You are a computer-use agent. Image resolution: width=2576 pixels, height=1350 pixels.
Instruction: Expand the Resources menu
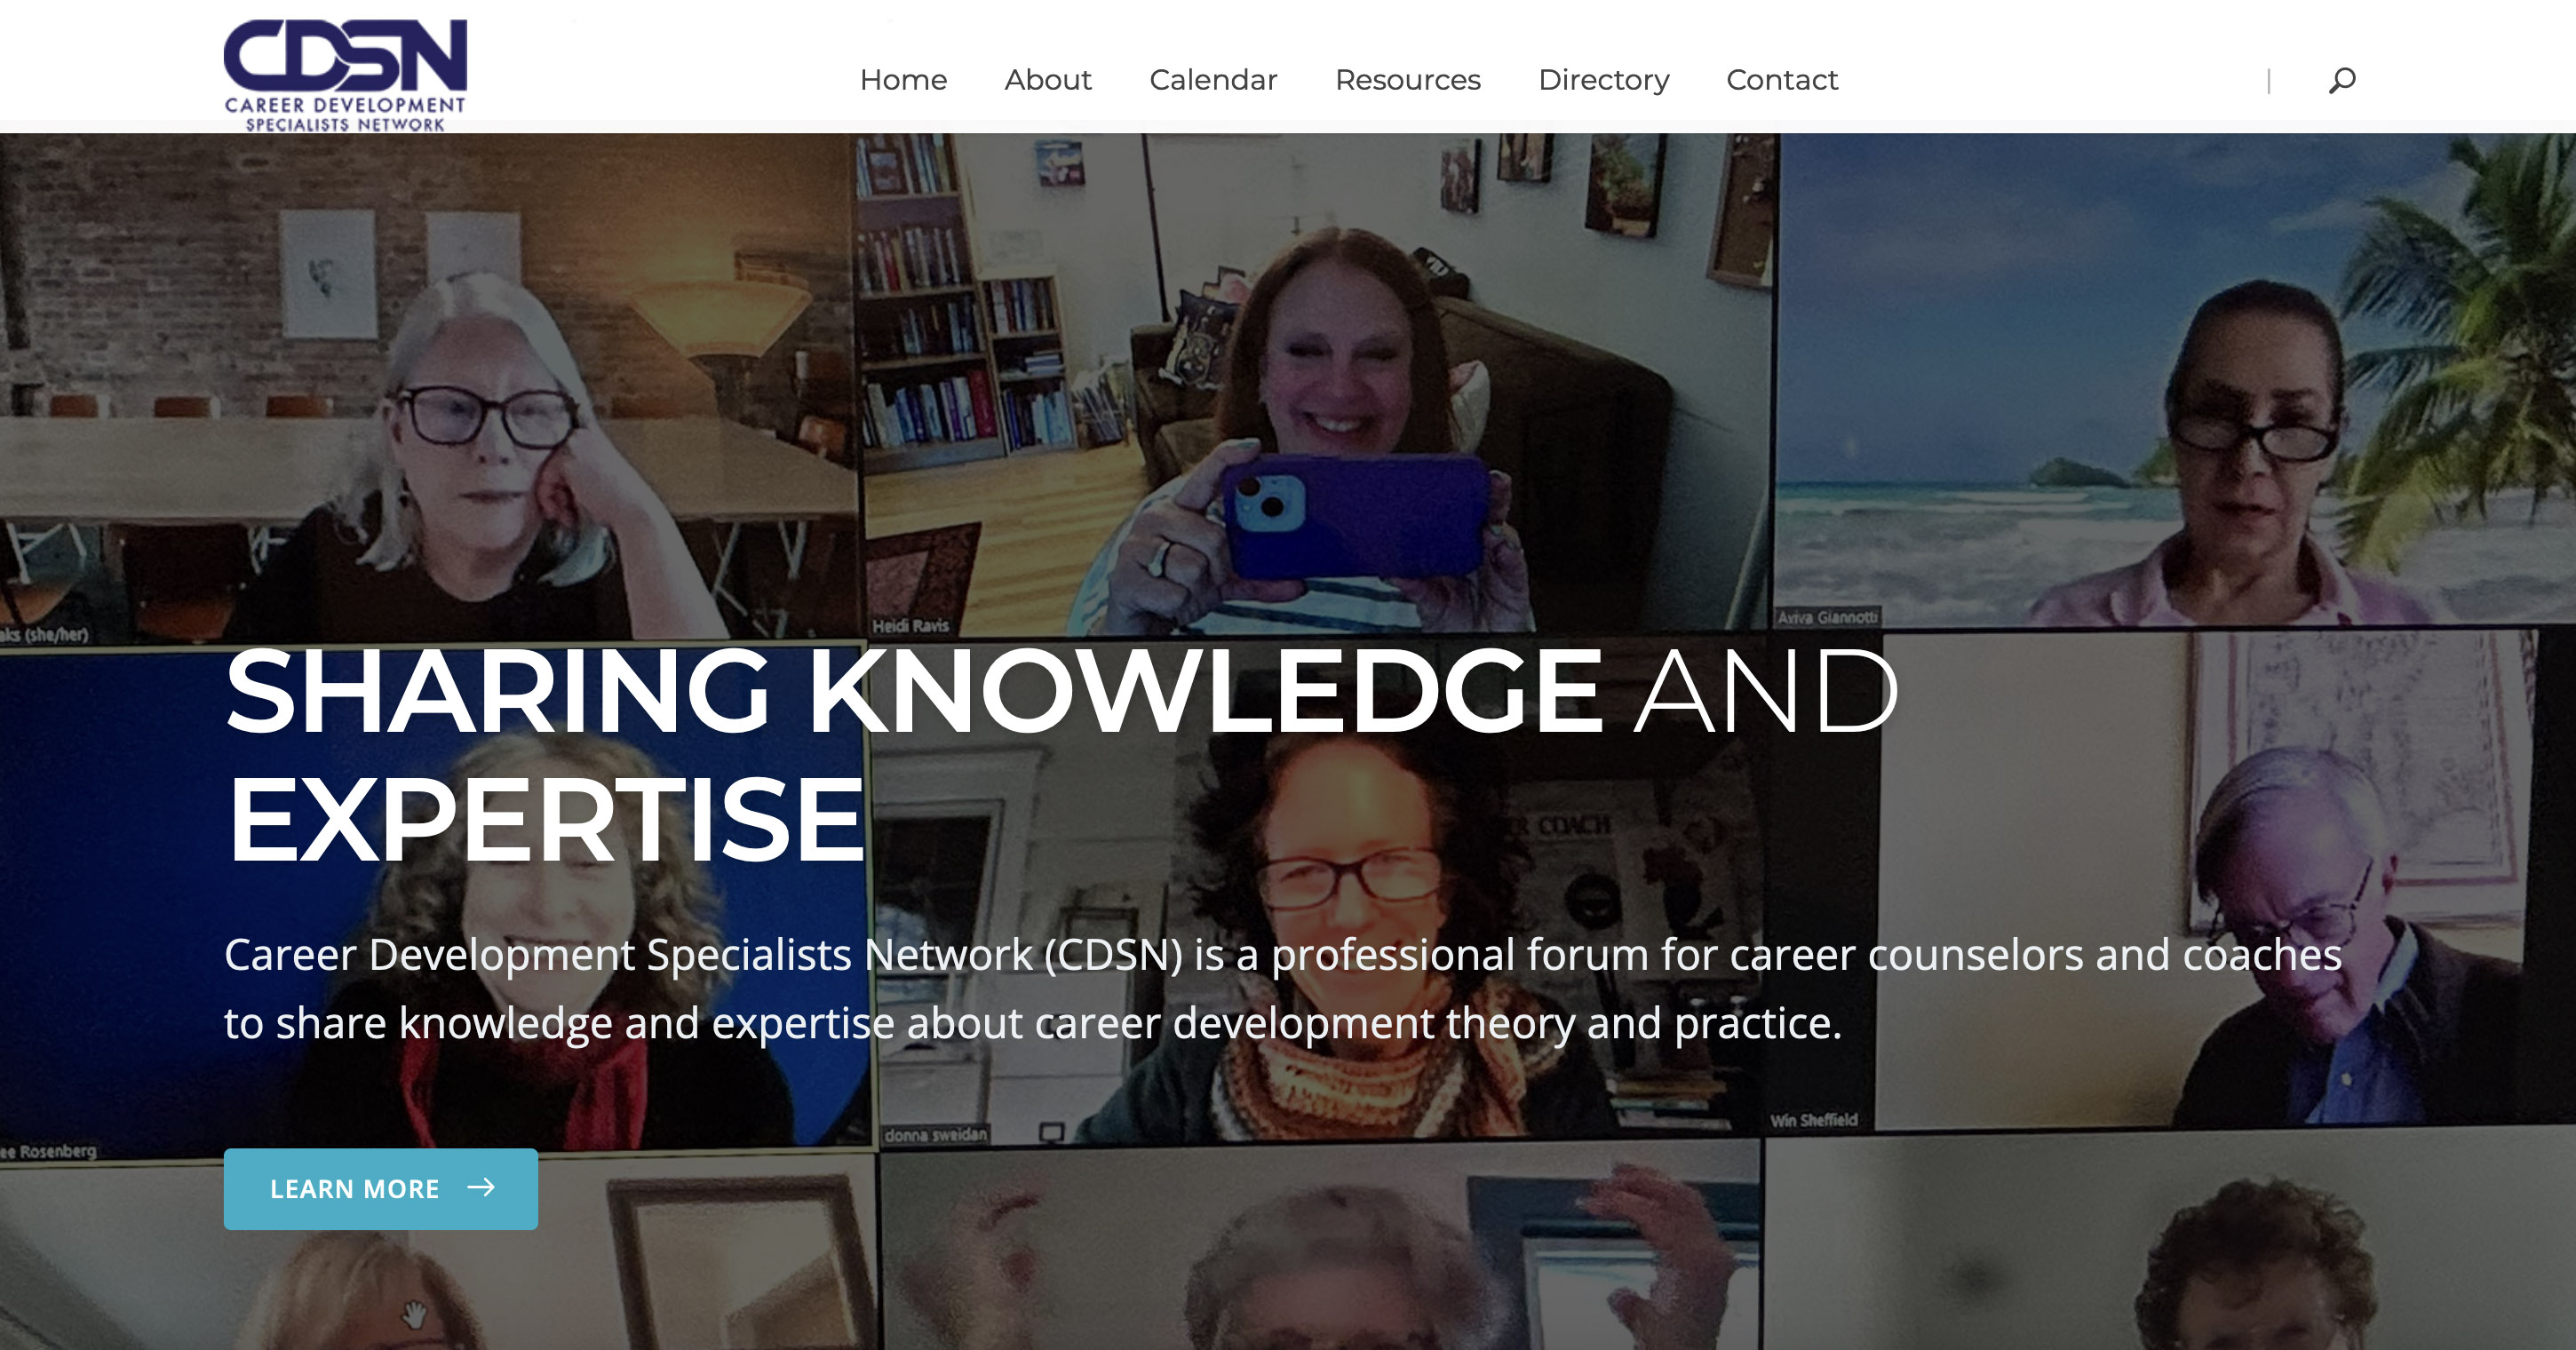click(1407, 80)
